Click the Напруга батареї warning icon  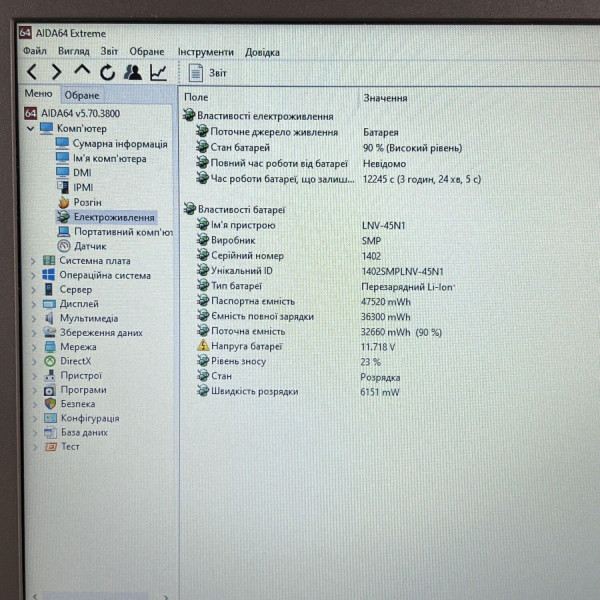[203, 346]
